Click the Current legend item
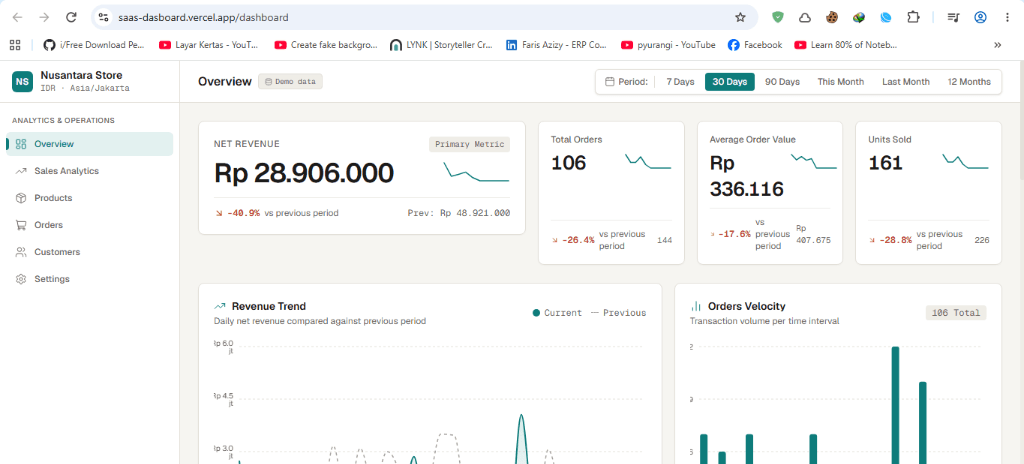 [557, 313]
